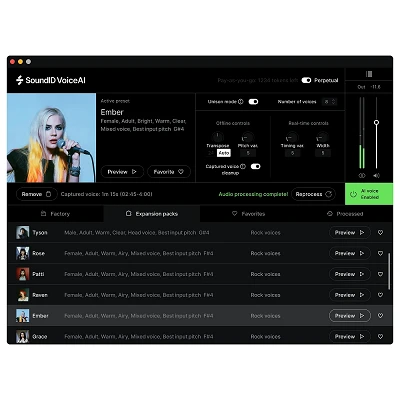Open the Favorites tab
Viewport: 400px width, 400px height.
click(x=248, y=214)
